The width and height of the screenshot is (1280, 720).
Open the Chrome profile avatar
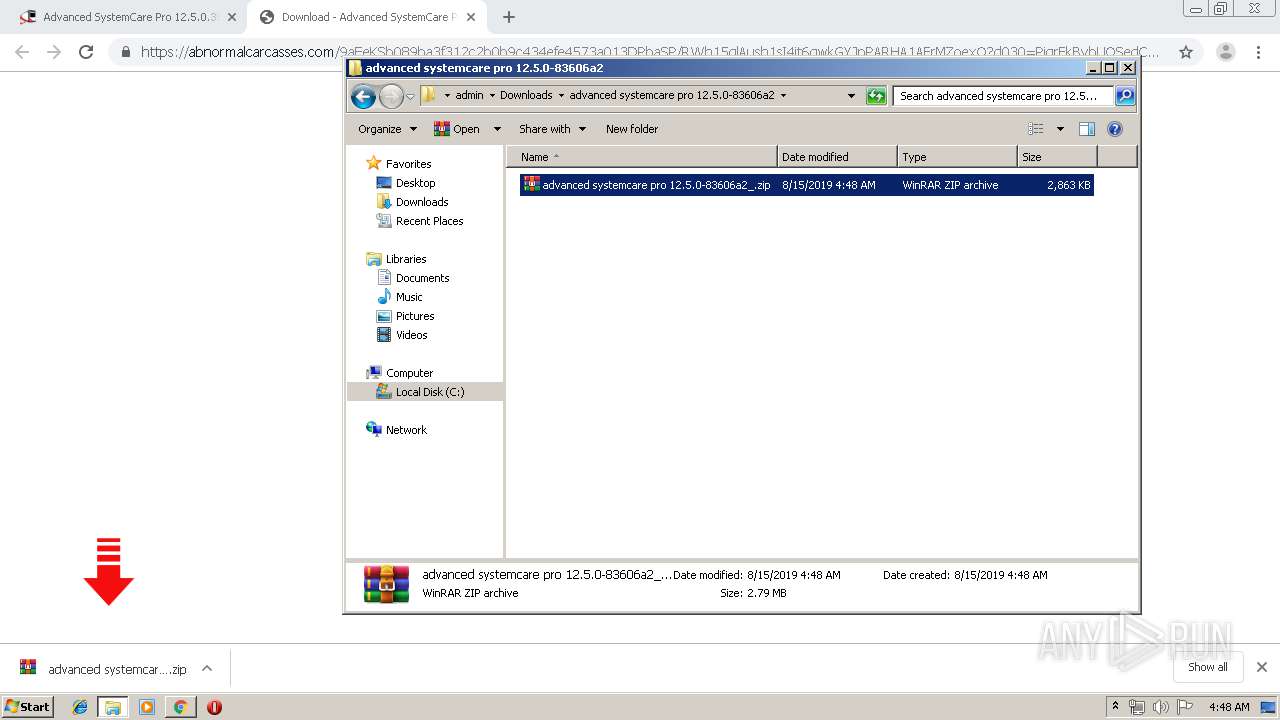(1225, 52)
